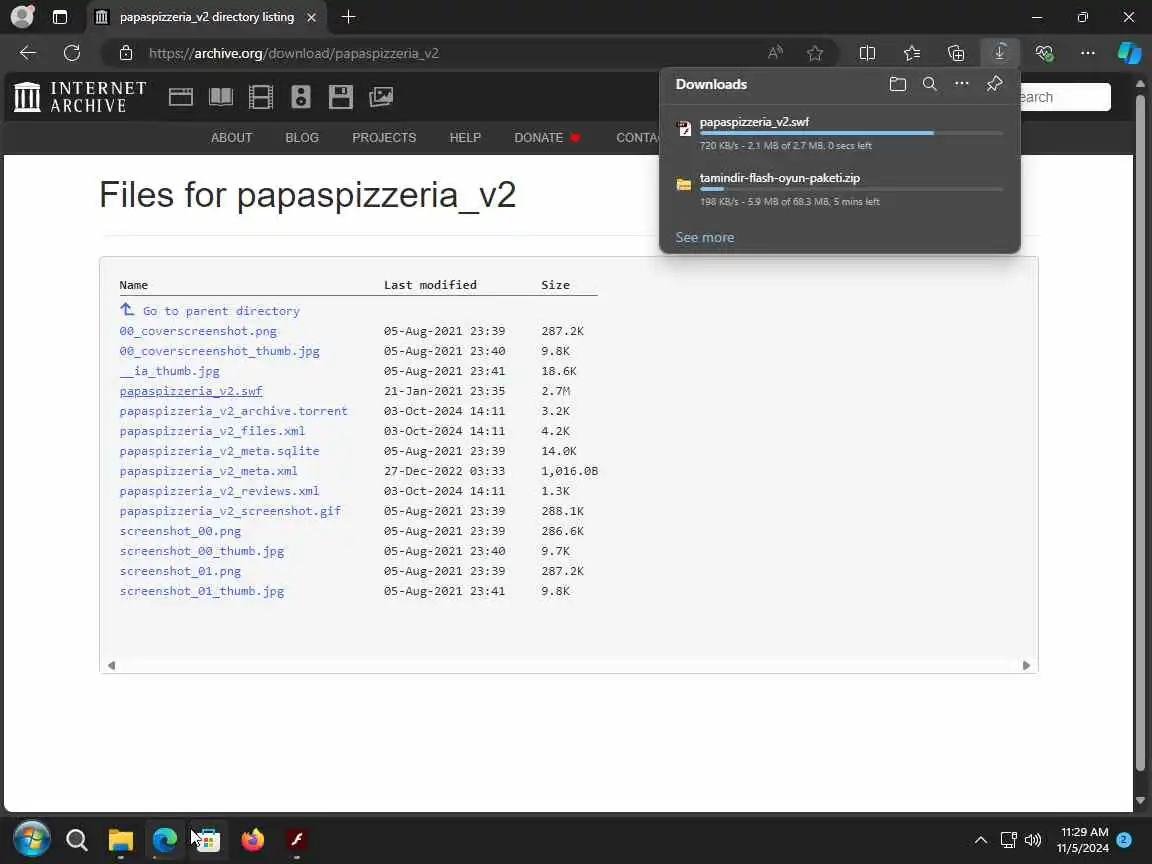Click the file listing left scroll arrow
1152x864 pixels.
pyautogui.click(x=112, y=666)
